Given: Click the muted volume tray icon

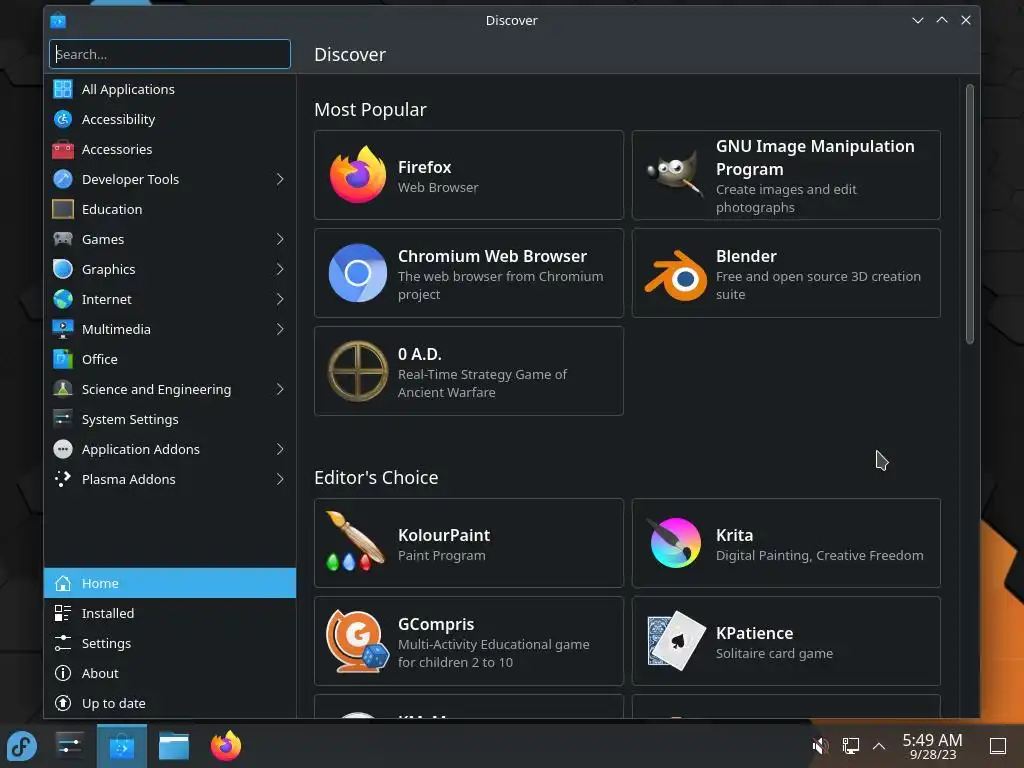Looking at the screenshot, I should click(820, 746).
